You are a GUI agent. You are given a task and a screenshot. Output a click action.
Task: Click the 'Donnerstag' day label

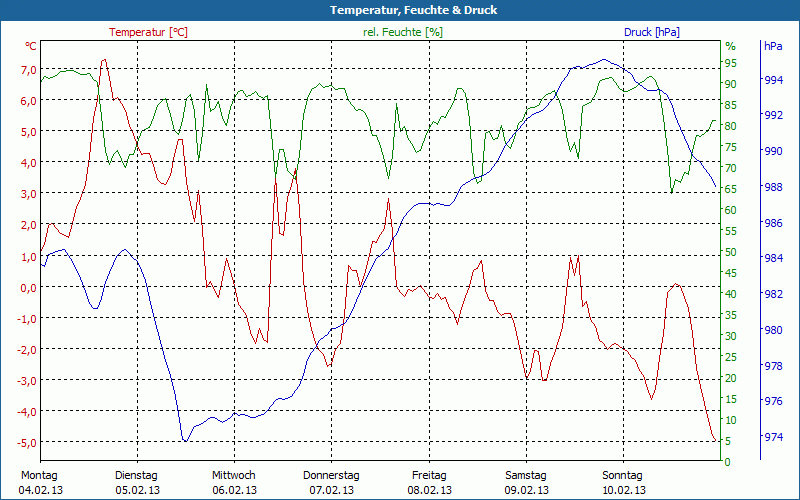331,476
